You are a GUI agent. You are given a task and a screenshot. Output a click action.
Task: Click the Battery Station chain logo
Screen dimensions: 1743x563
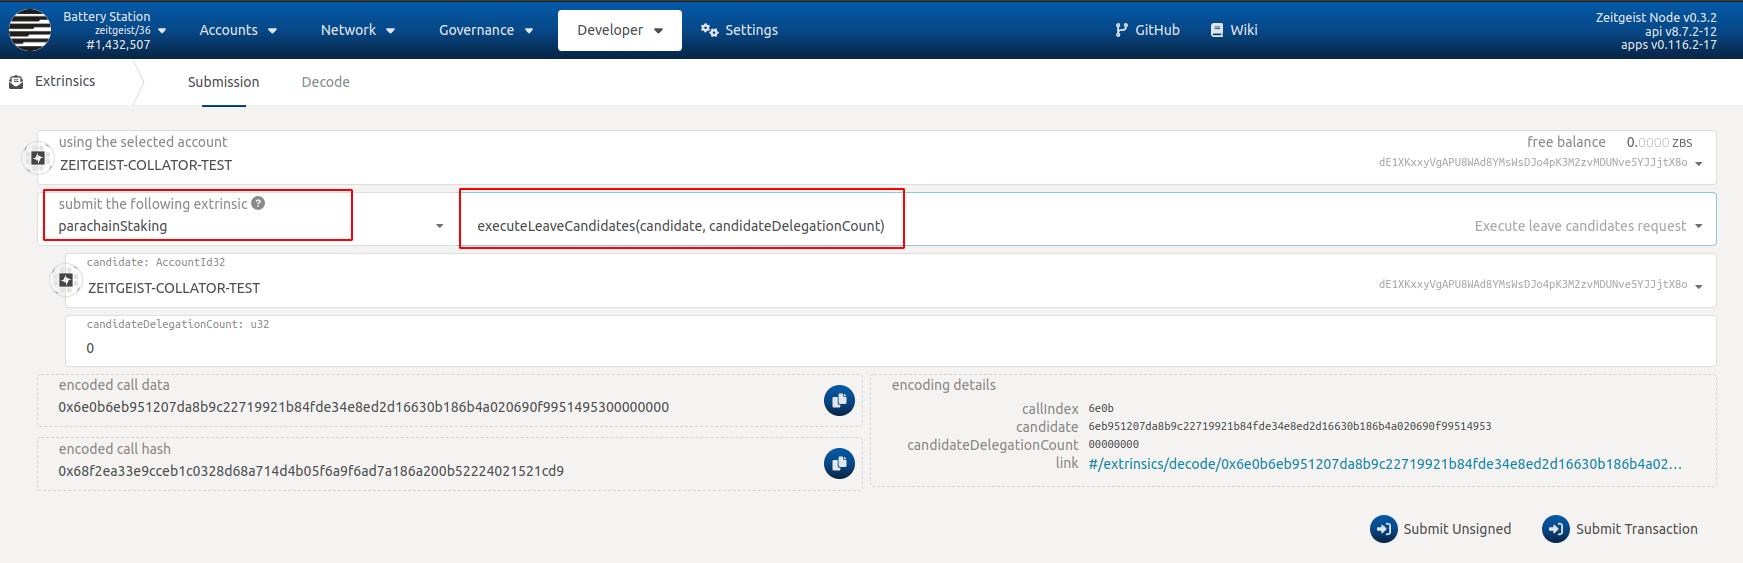tap(30, 30)
